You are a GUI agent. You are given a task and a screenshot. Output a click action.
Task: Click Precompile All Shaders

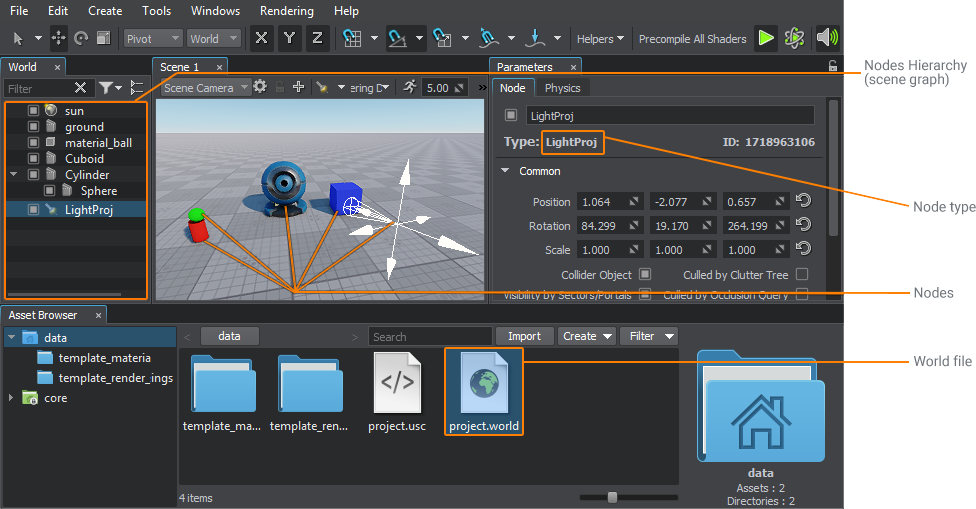[x=692, y=39]
